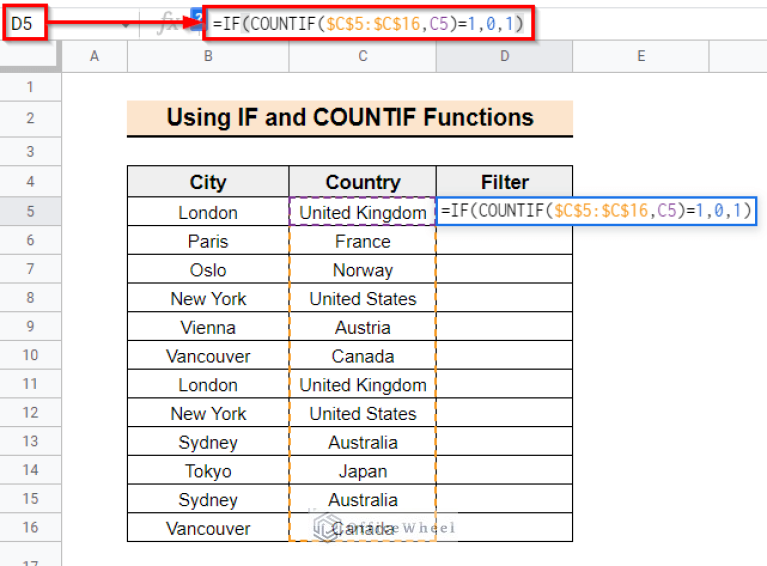
Task: Select column A header
Action: point(94,57)
